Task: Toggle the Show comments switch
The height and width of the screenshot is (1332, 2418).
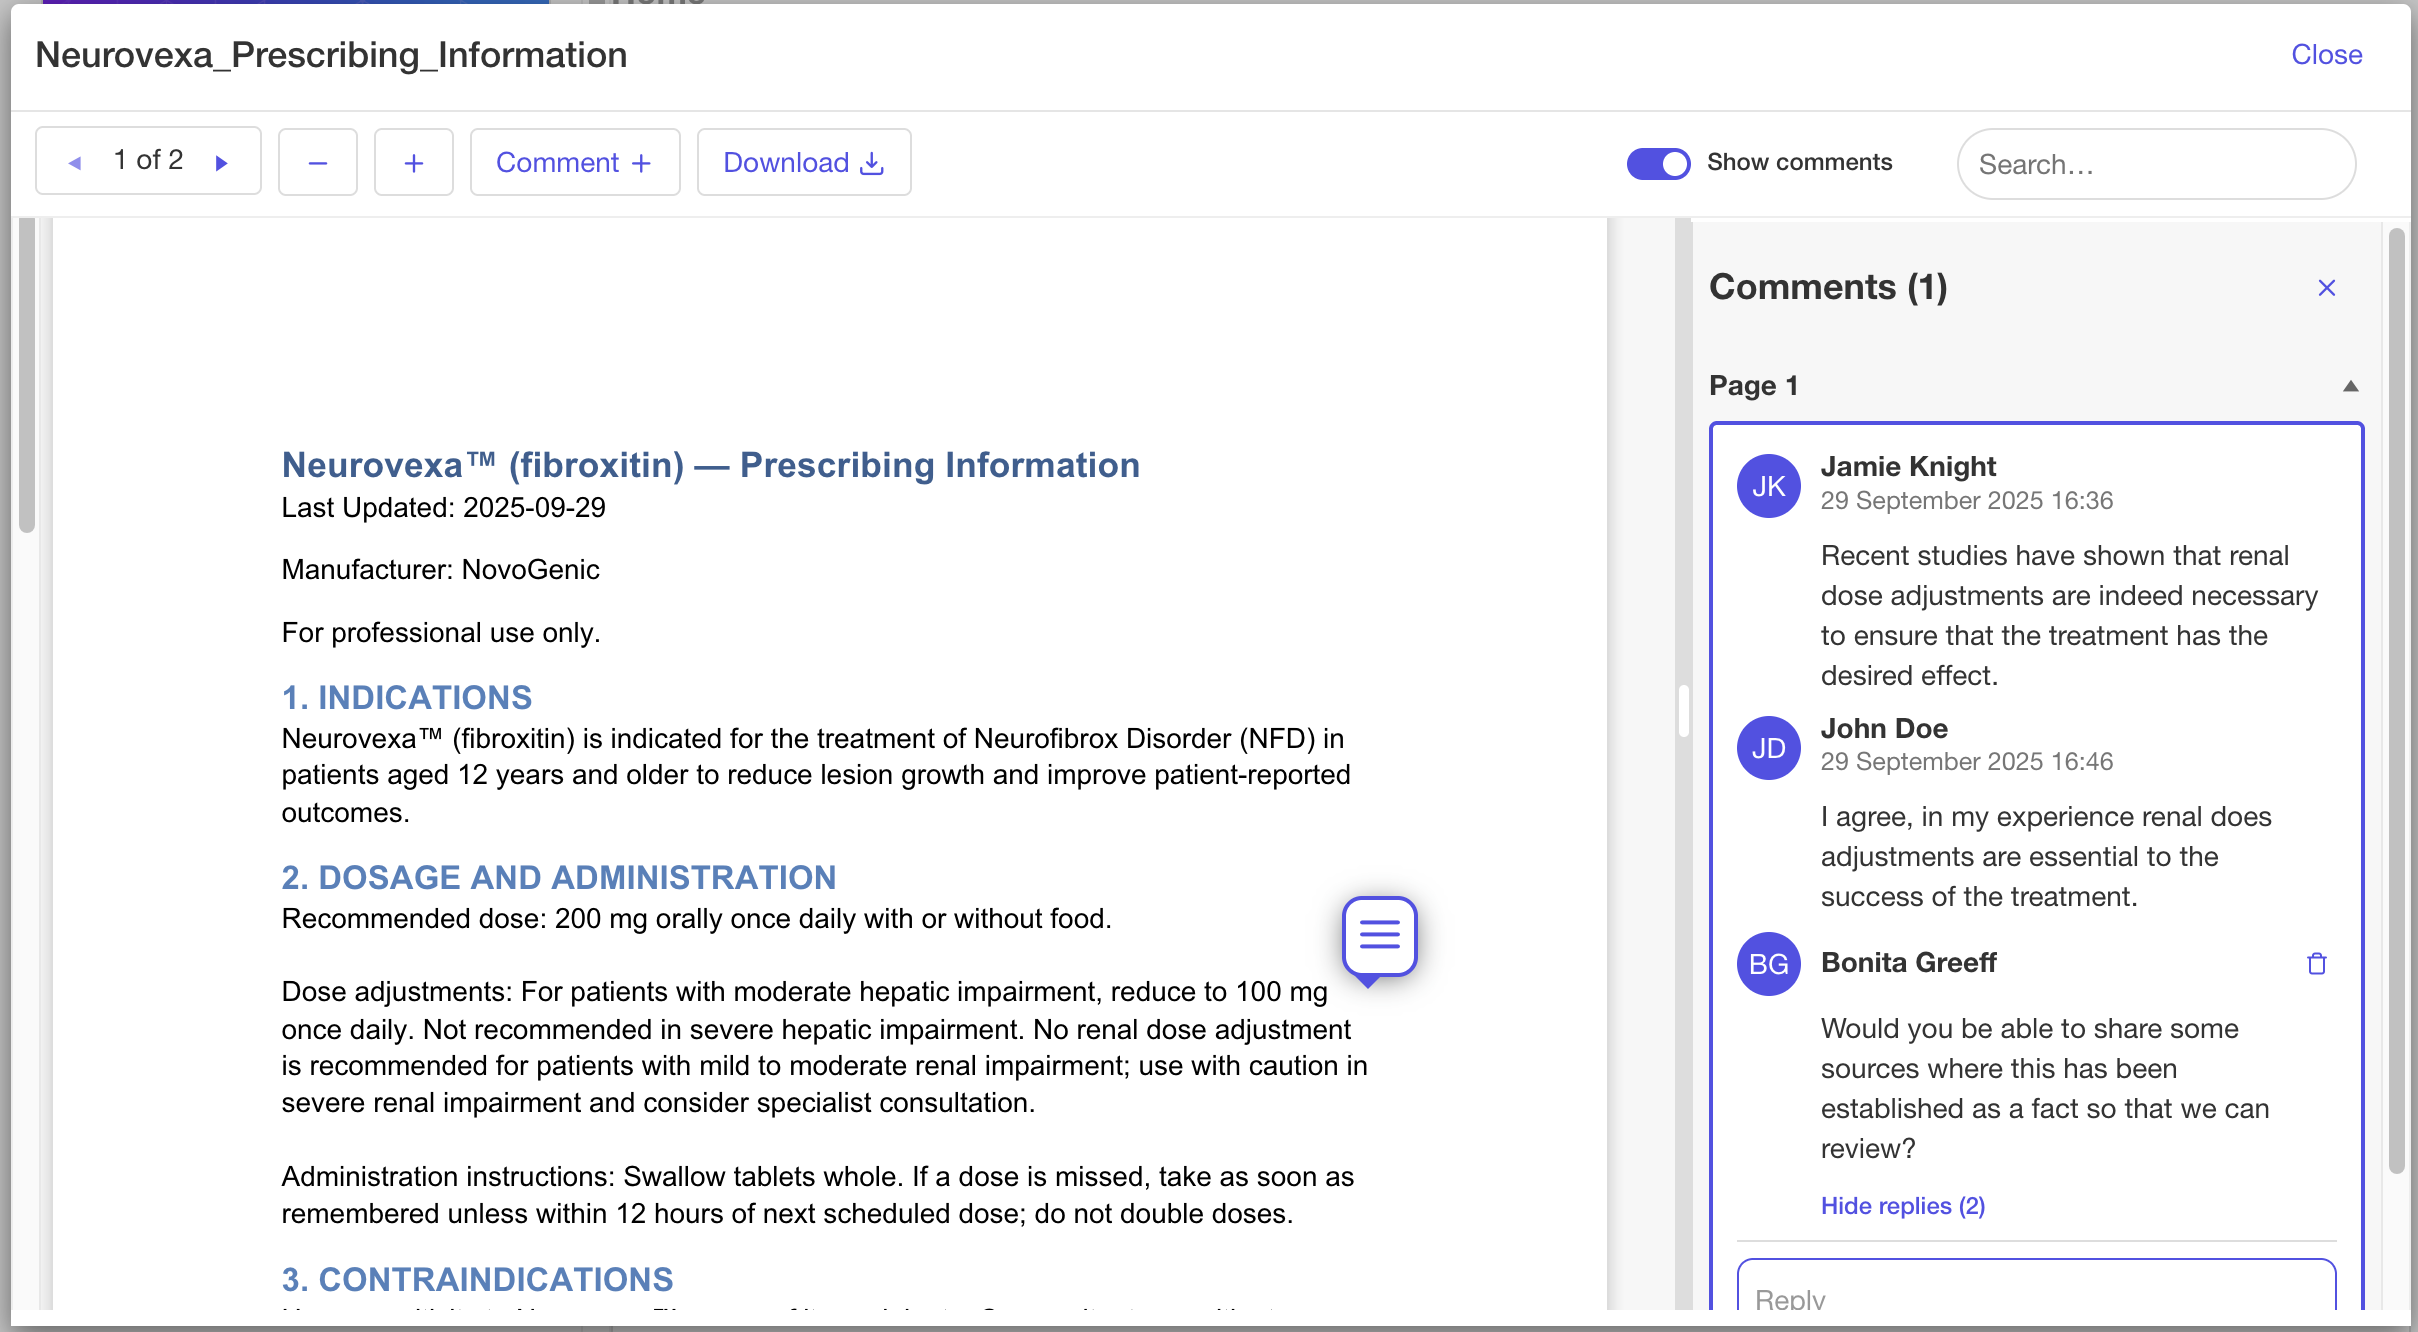Action: [x=1659, y=163]
